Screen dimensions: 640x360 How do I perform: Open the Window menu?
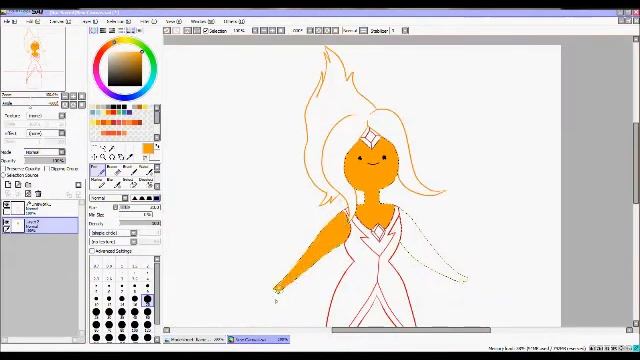click(202, 21)
